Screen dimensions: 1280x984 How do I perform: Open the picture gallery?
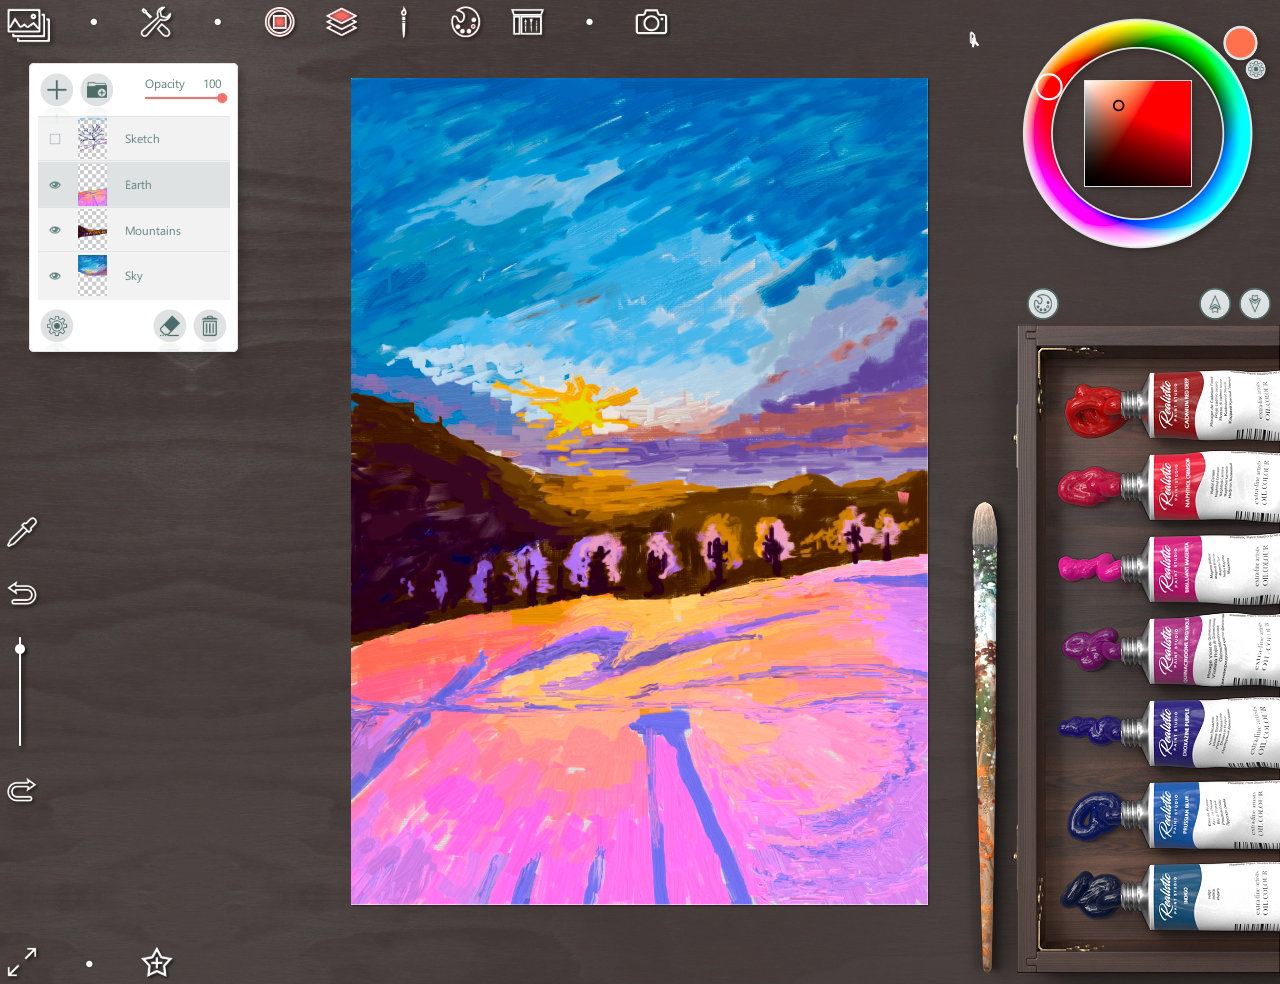pos(28,23)
